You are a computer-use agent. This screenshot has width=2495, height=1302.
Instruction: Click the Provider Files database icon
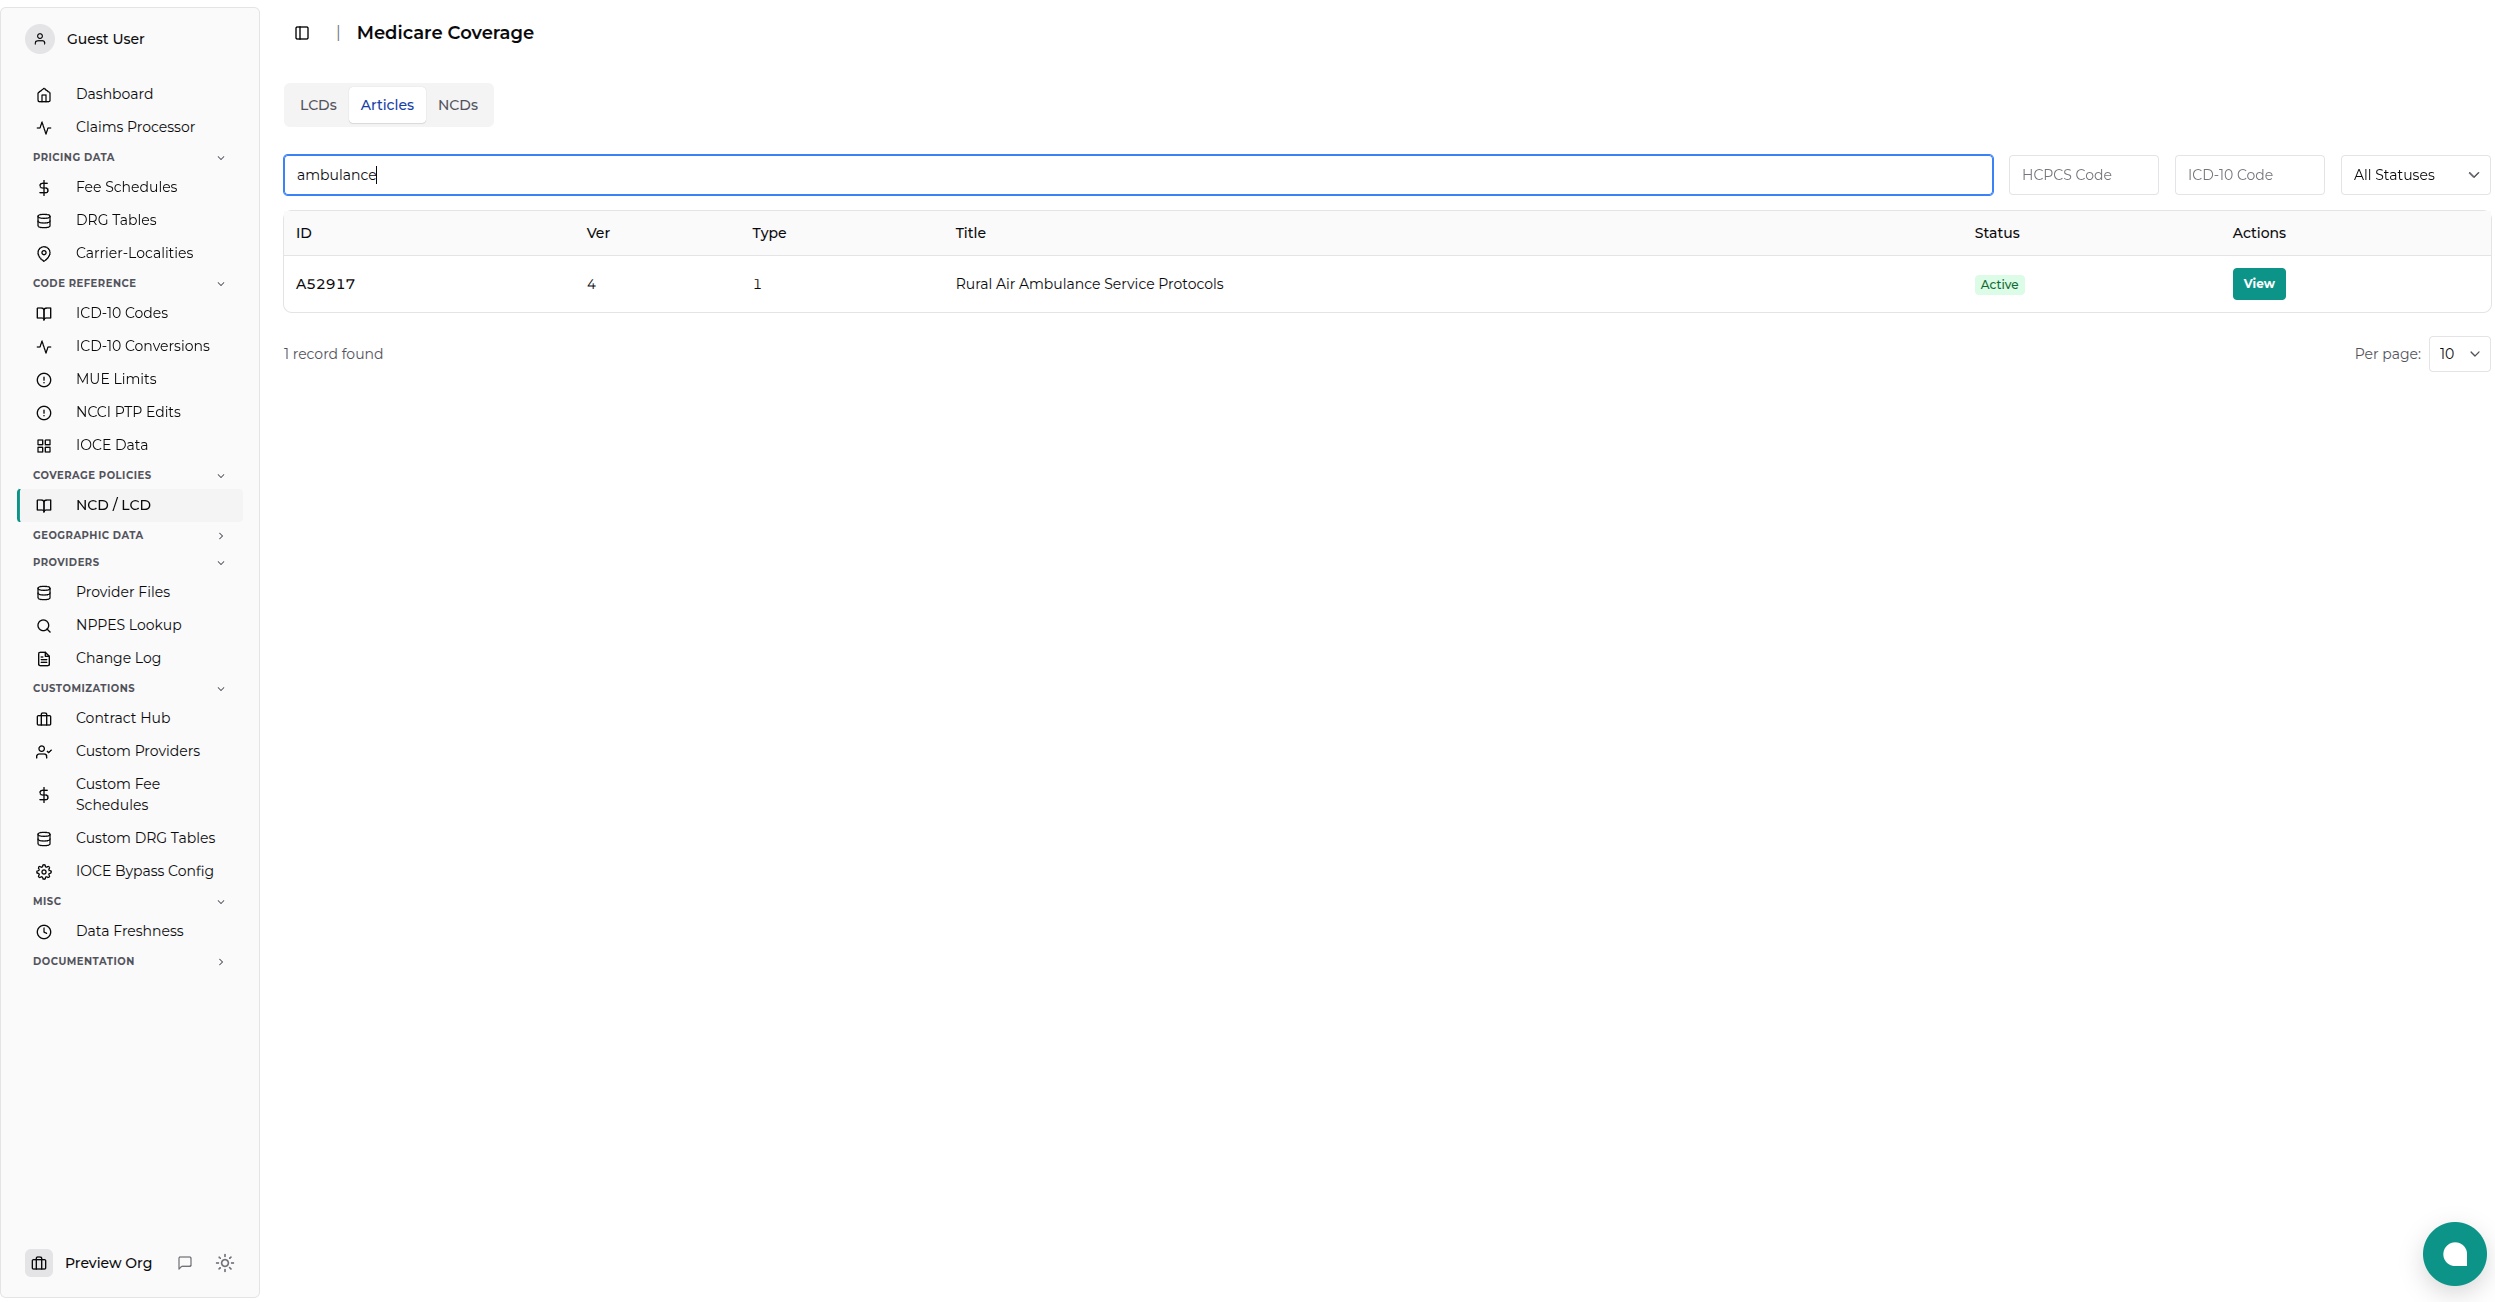[x=44, y=593]
